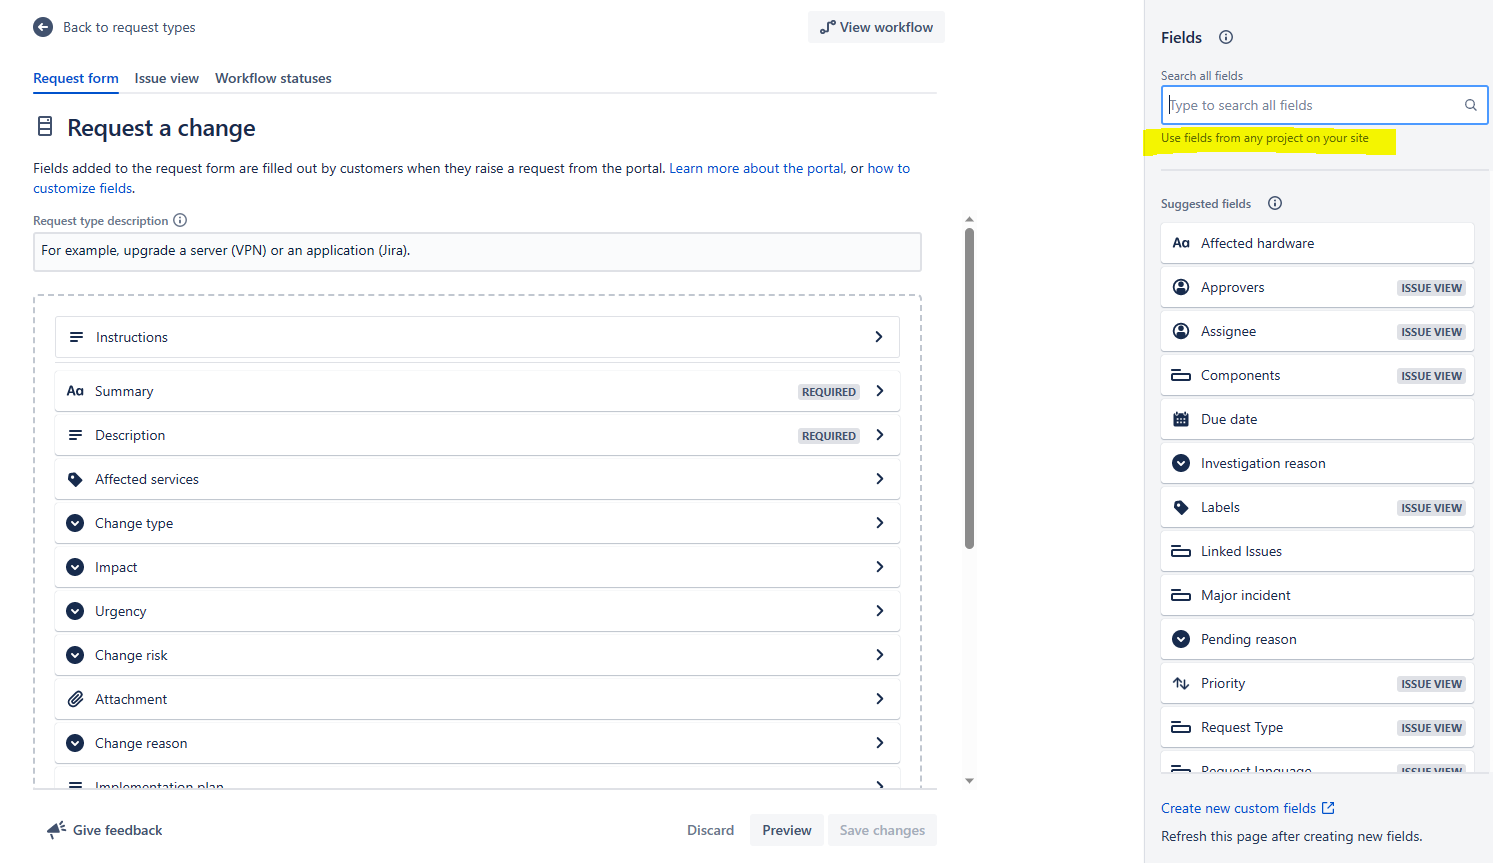Switch to the Issue view tab

(166, 78)
